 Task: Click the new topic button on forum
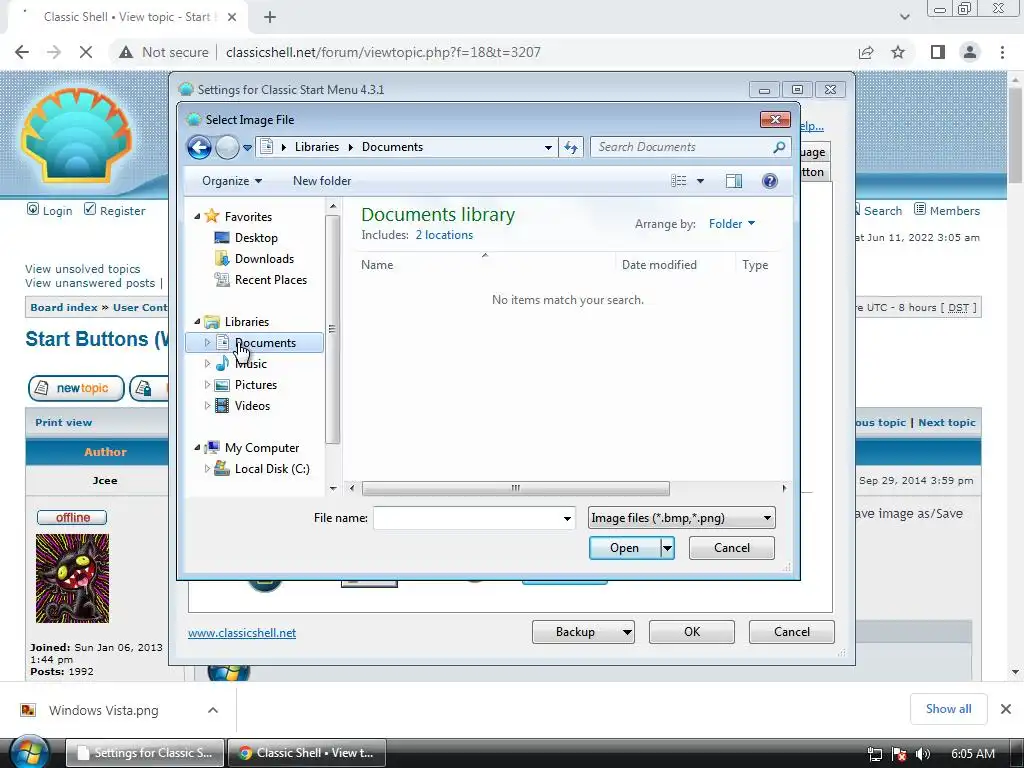76,389
